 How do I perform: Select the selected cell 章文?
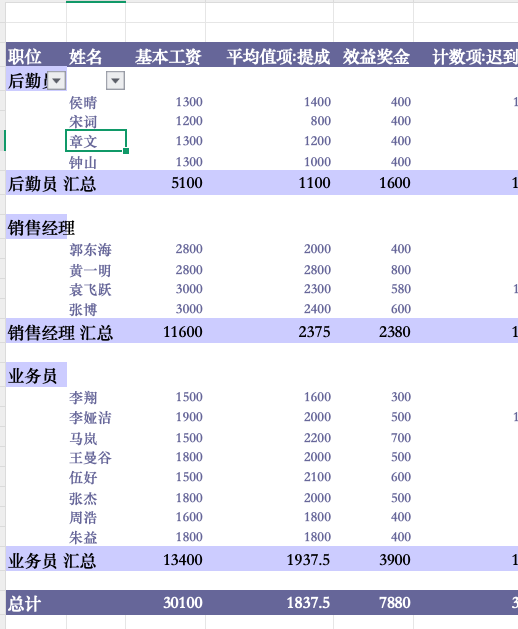96,140
